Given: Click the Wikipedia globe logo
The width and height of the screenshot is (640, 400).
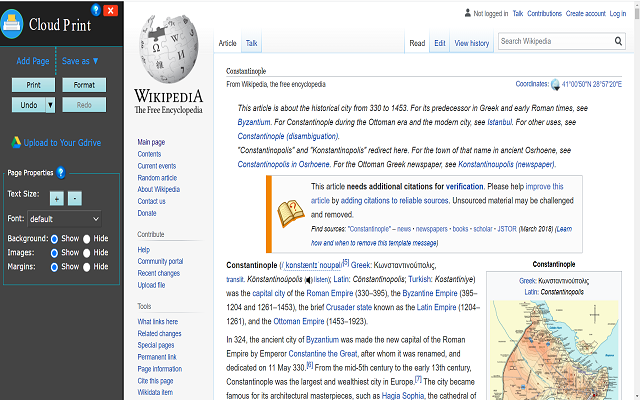Looking at the screenshot, I should click(x=169, y=48).
